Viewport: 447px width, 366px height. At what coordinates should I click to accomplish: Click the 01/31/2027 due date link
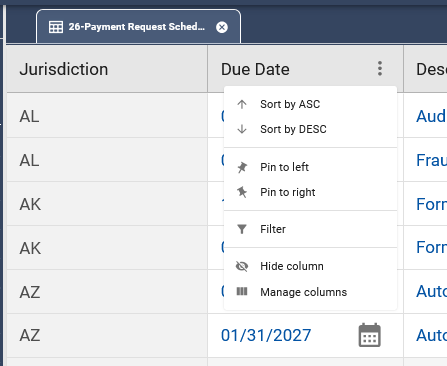pos(266,335)
